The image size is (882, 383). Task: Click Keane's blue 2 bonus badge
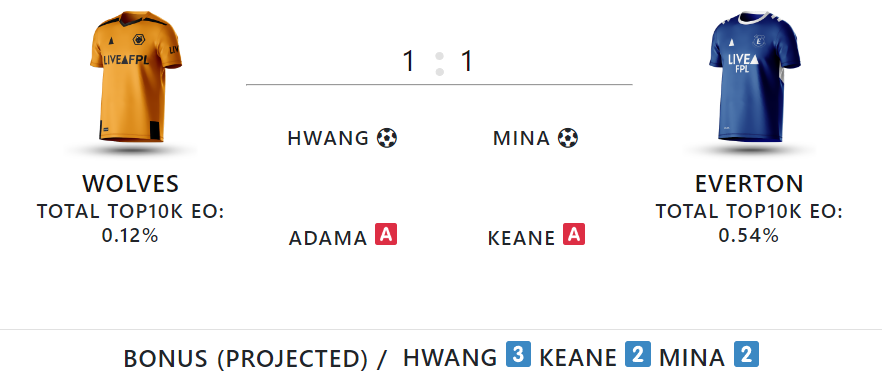point(638,354)
